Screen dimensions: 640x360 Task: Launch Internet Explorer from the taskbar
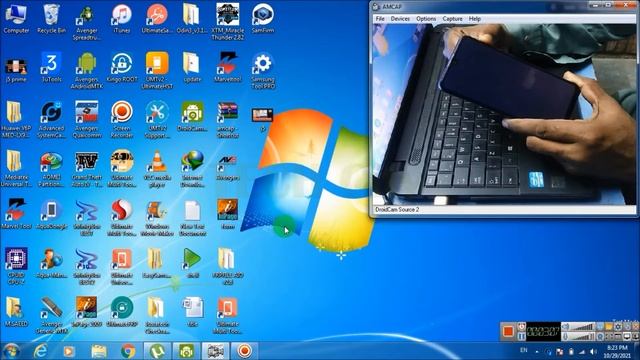(40, 351)
